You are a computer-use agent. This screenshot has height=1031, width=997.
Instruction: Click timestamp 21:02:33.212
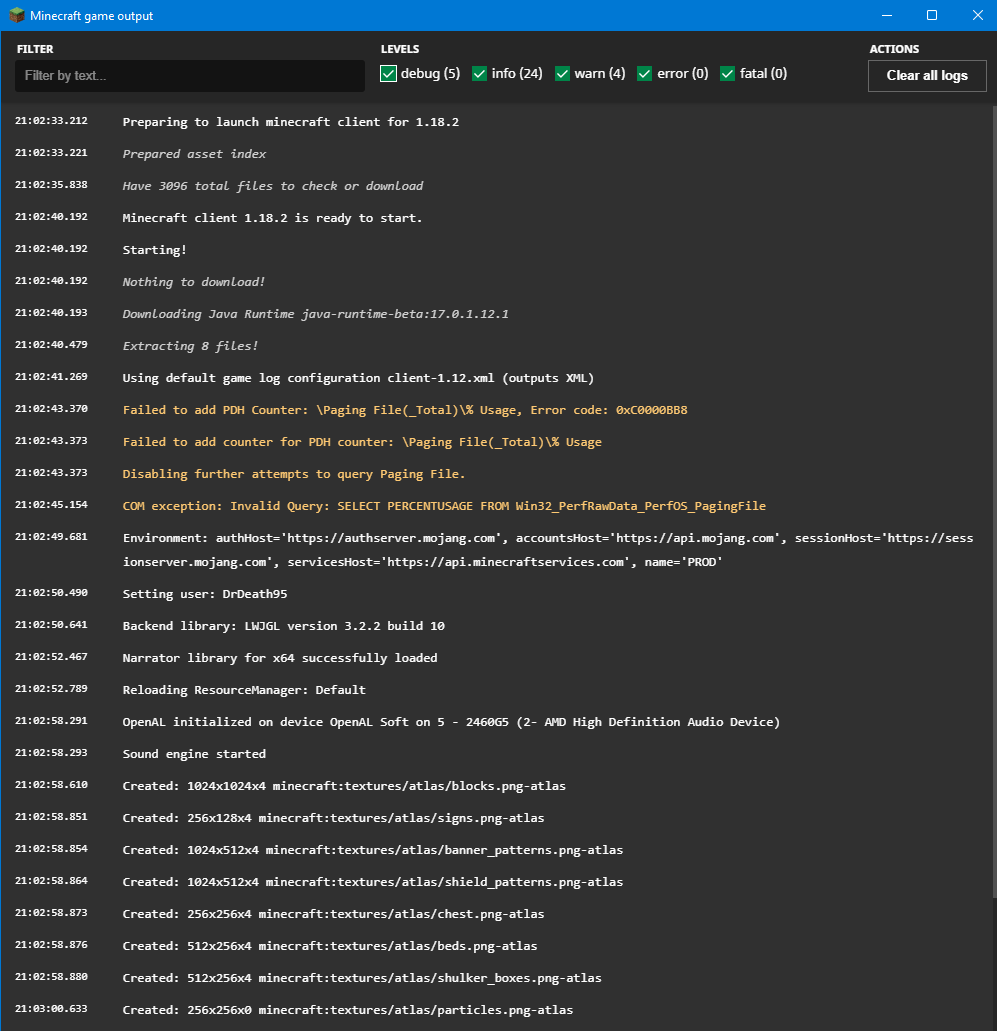tap(51, 121)
